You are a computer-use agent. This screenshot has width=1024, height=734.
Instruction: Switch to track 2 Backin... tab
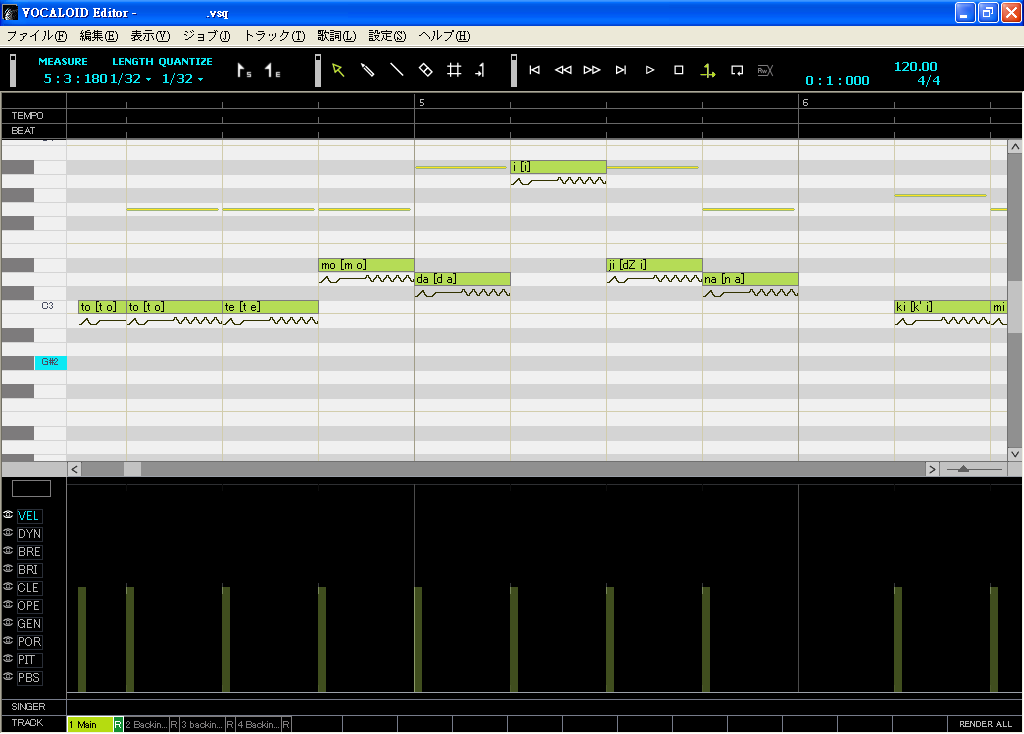tap(146, 724)
